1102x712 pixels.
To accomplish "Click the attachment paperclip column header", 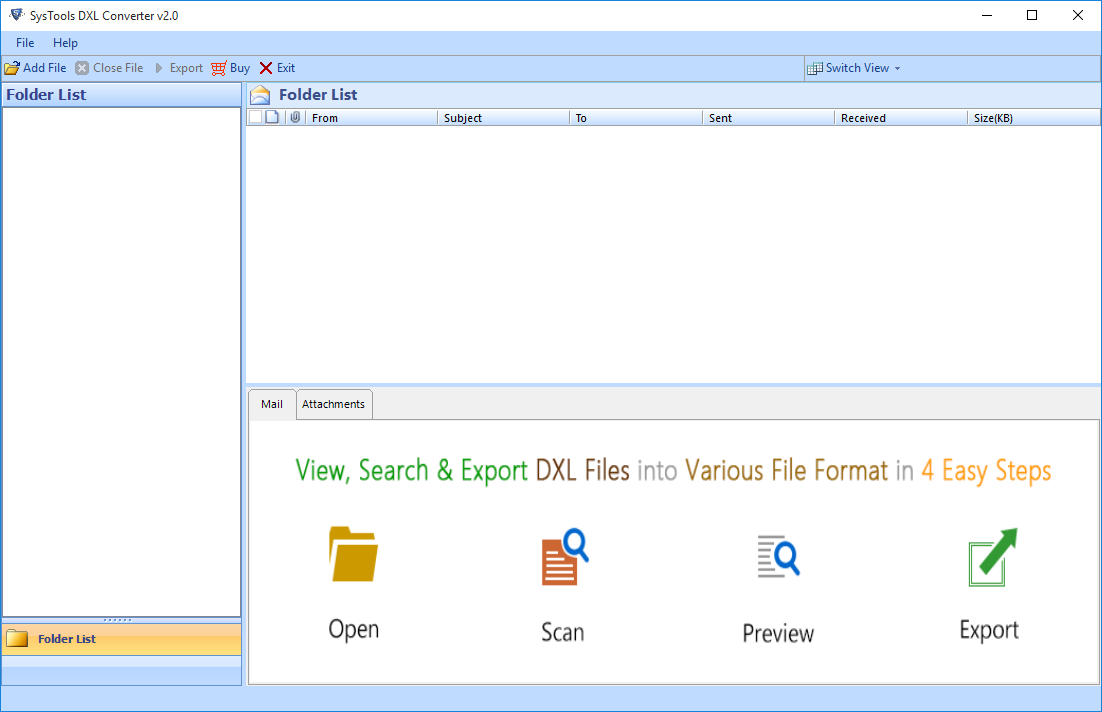I will (x=295, y=117).
